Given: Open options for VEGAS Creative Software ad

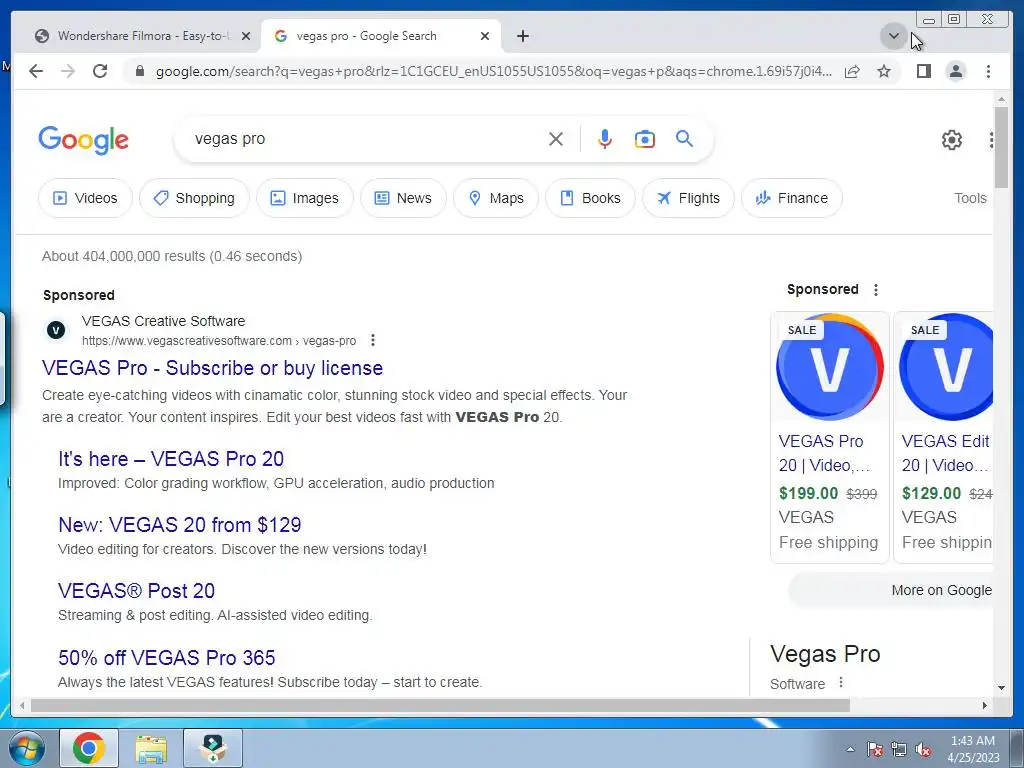Looking at the screenshot, I should tap(373, 340).
